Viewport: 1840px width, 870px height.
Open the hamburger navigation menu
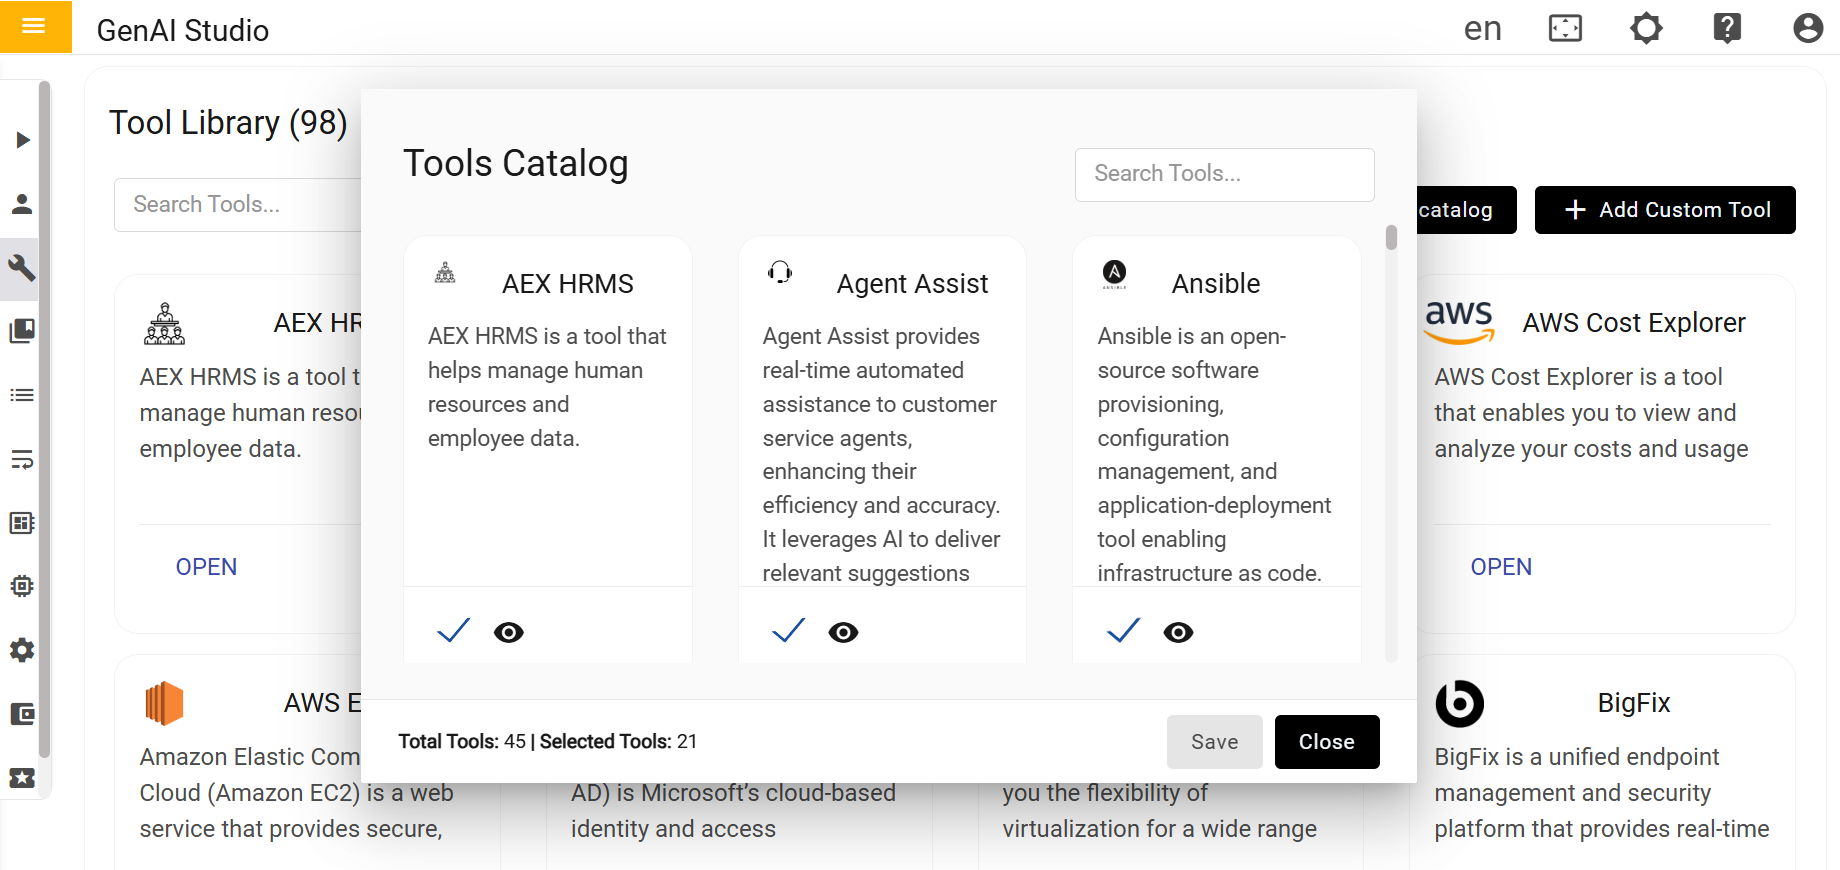(x=34, y=26)
